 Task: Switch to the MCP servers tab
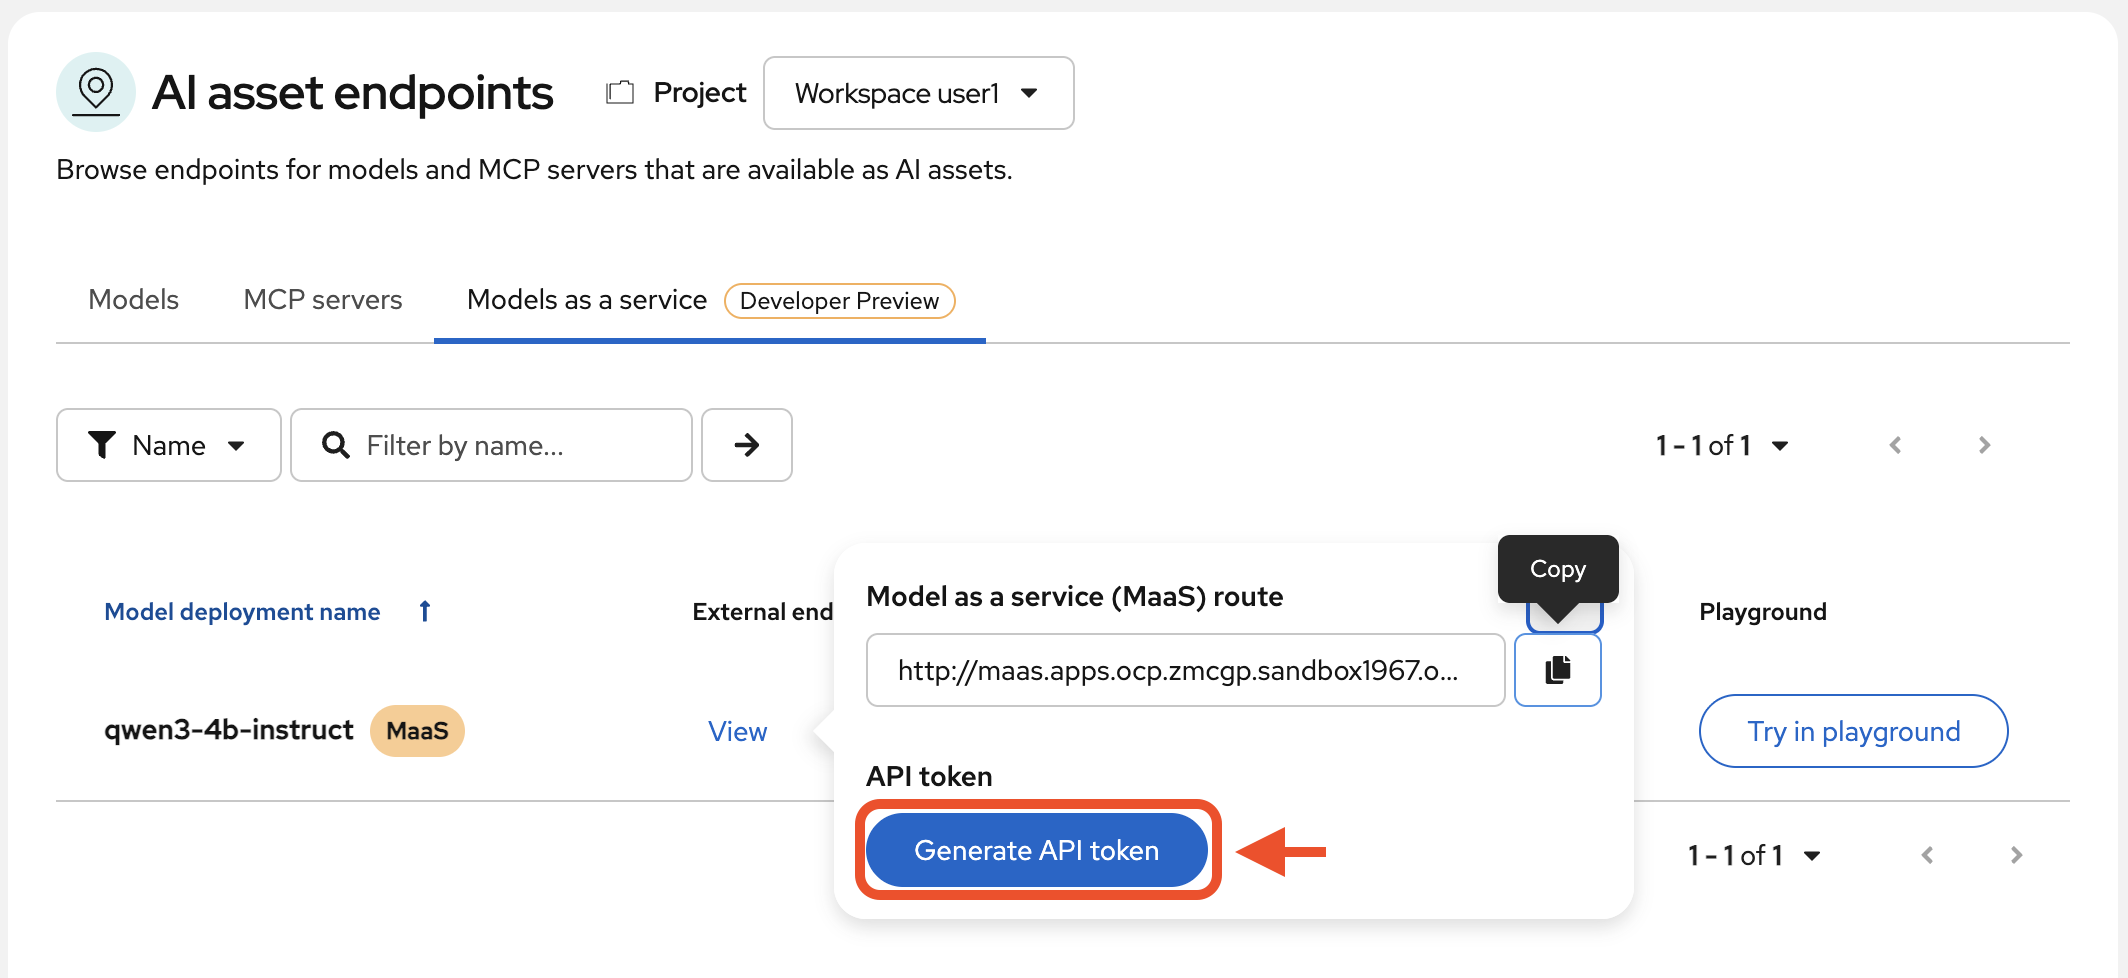click(323, 300)
